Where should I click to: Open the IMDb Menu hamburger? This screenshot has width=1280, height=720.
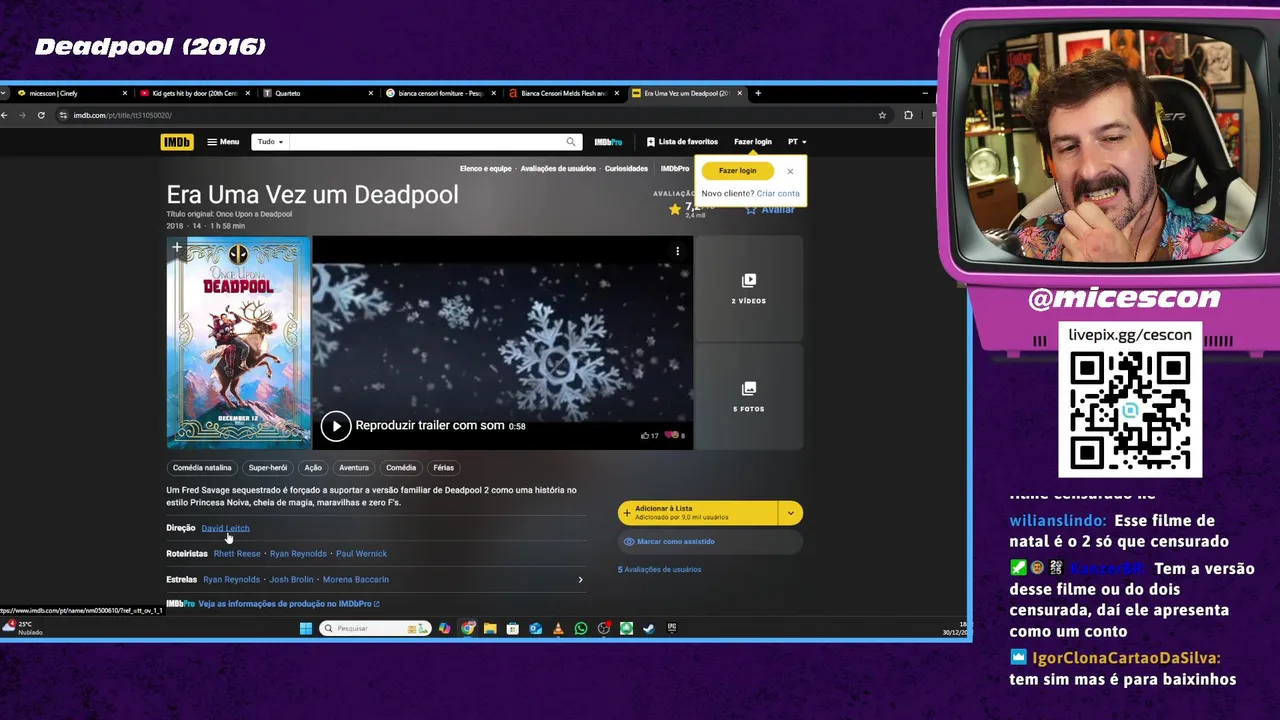pyautogui.click(x=223, y=142)
